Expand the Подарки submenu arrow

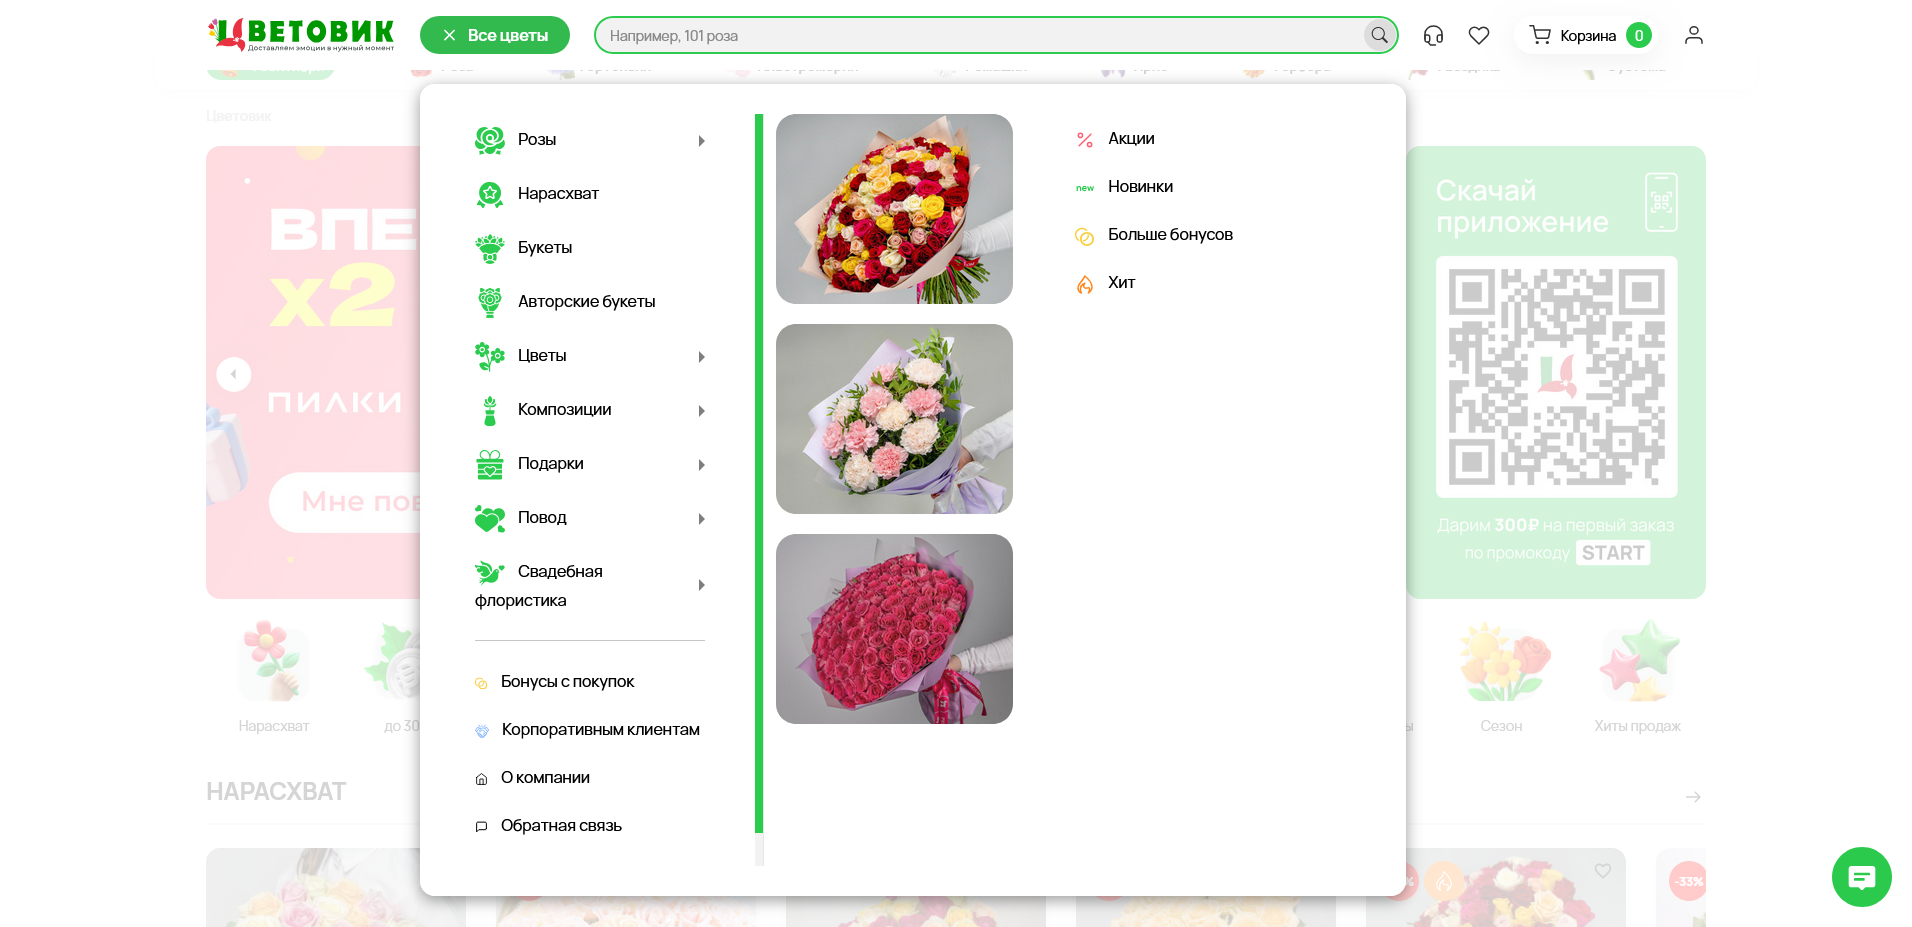702,465
